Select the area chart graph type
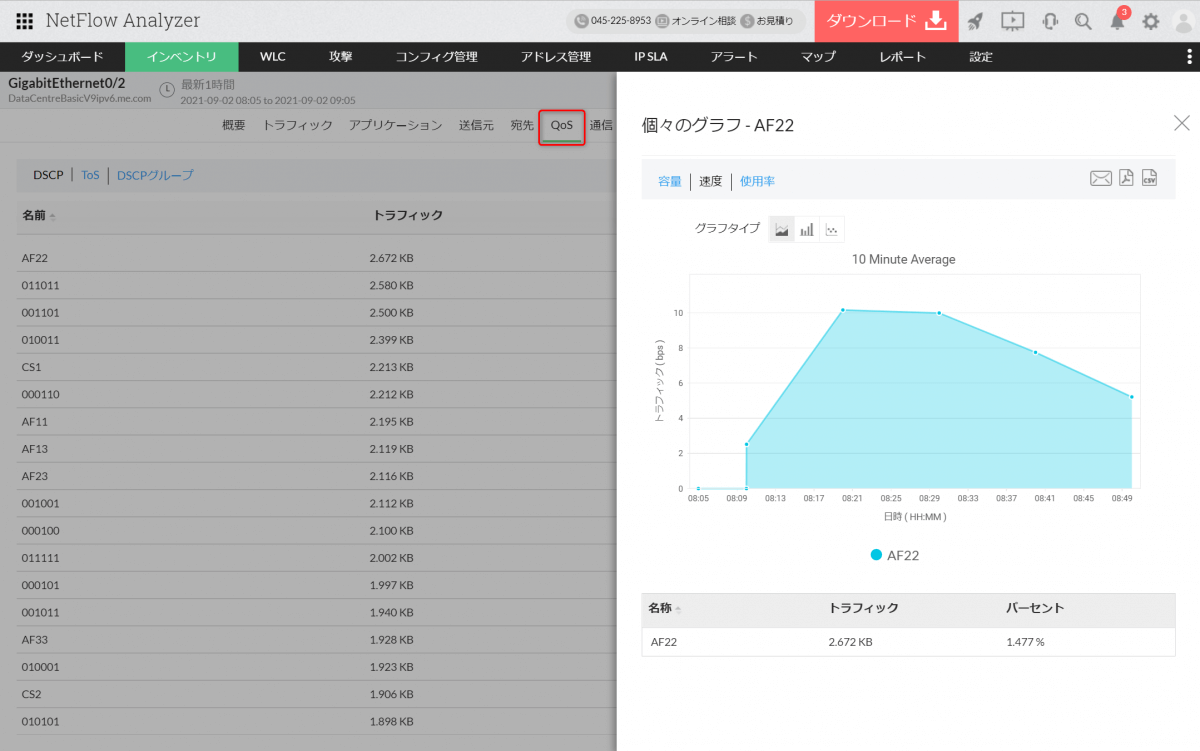1200x751 pixels. point(782,230)
